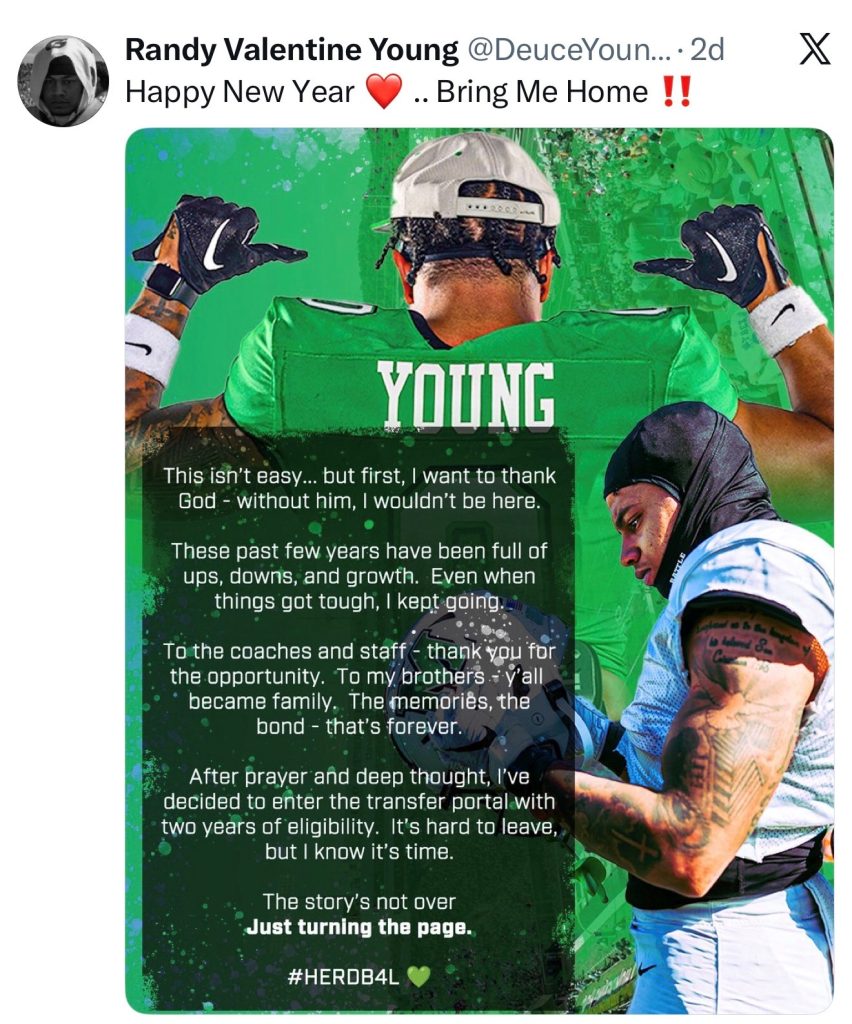Click the thank God opening paragraph
Viewport: 852px width, 1024px height.
[x=359, y=488]
